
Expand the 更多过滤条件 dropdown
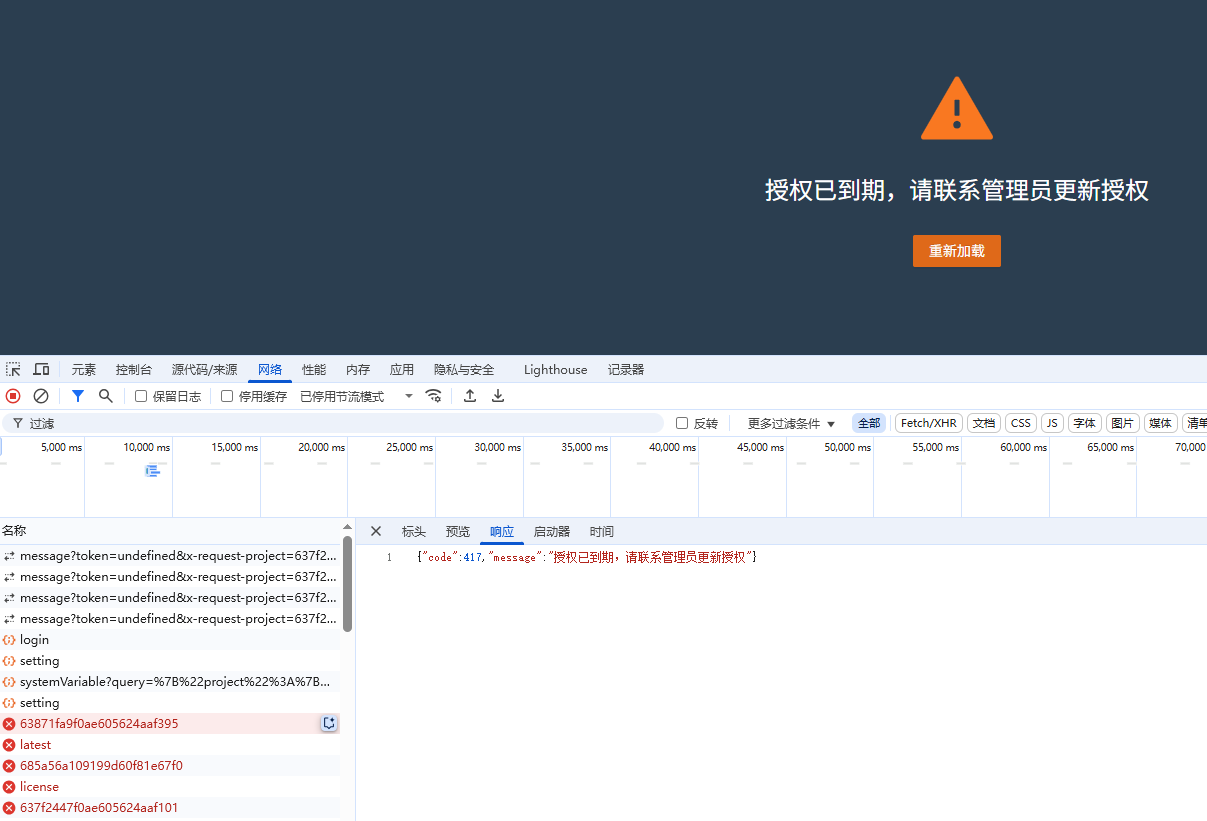pos(791,423)
